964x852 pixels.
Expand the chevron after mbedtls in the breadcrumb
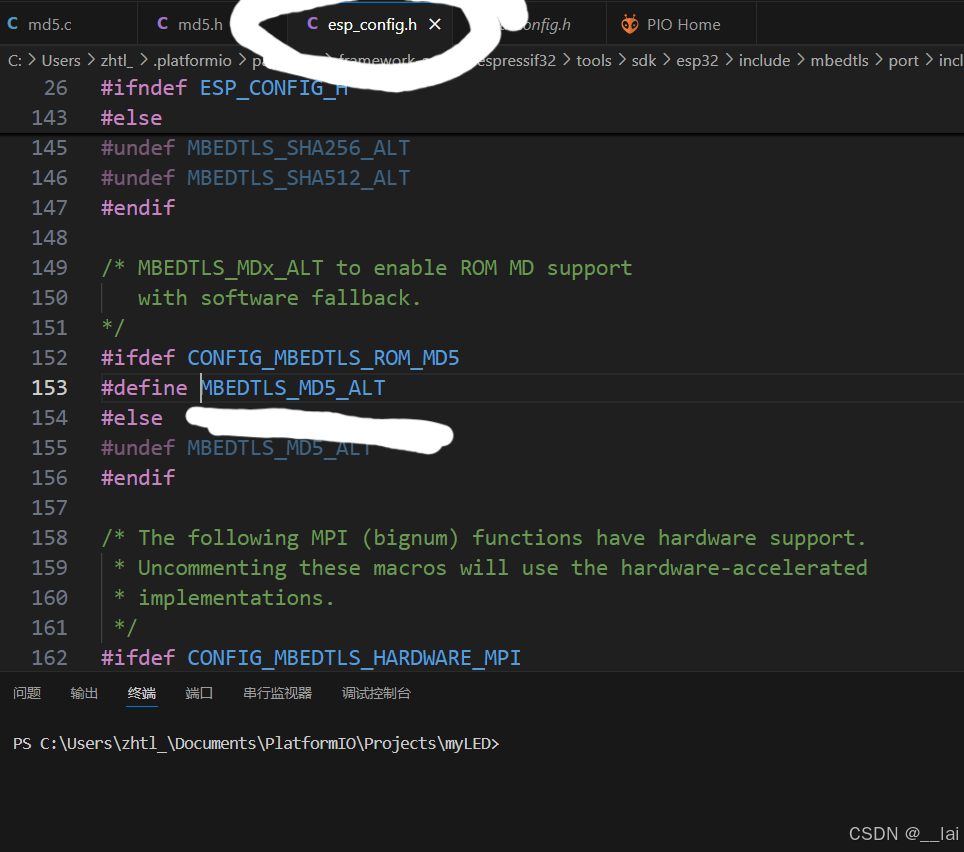pos(876,60)
